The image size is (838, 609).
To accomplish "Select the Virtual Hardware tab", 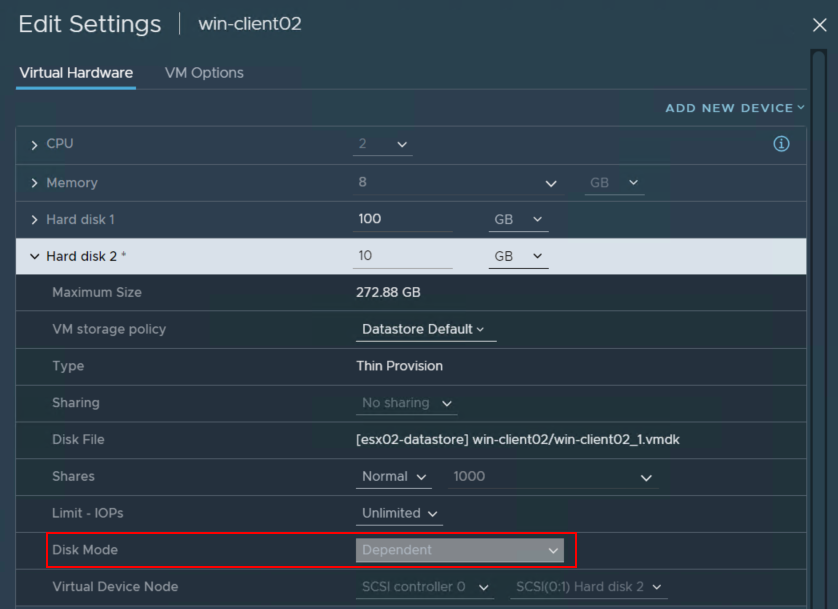I will point(76,73).
